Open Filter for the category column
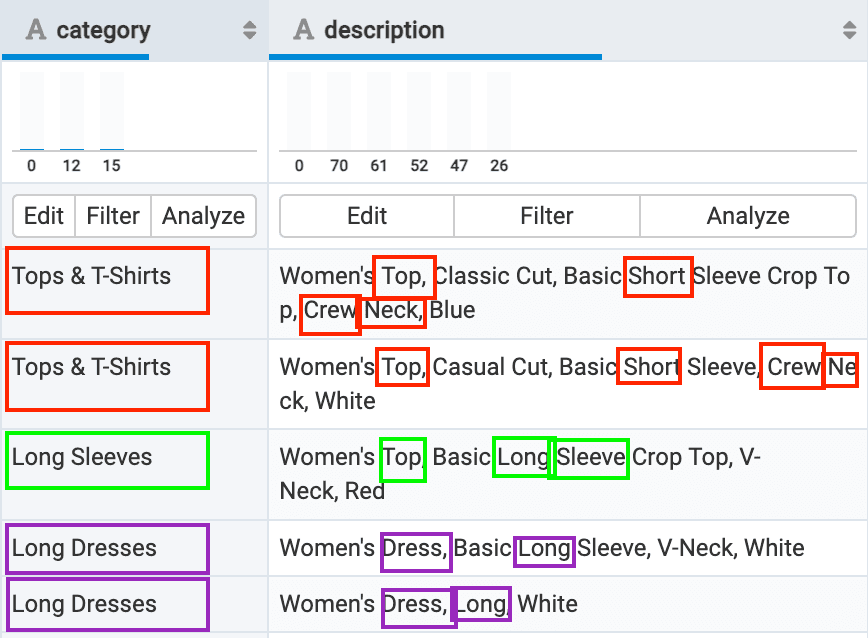 113,216
